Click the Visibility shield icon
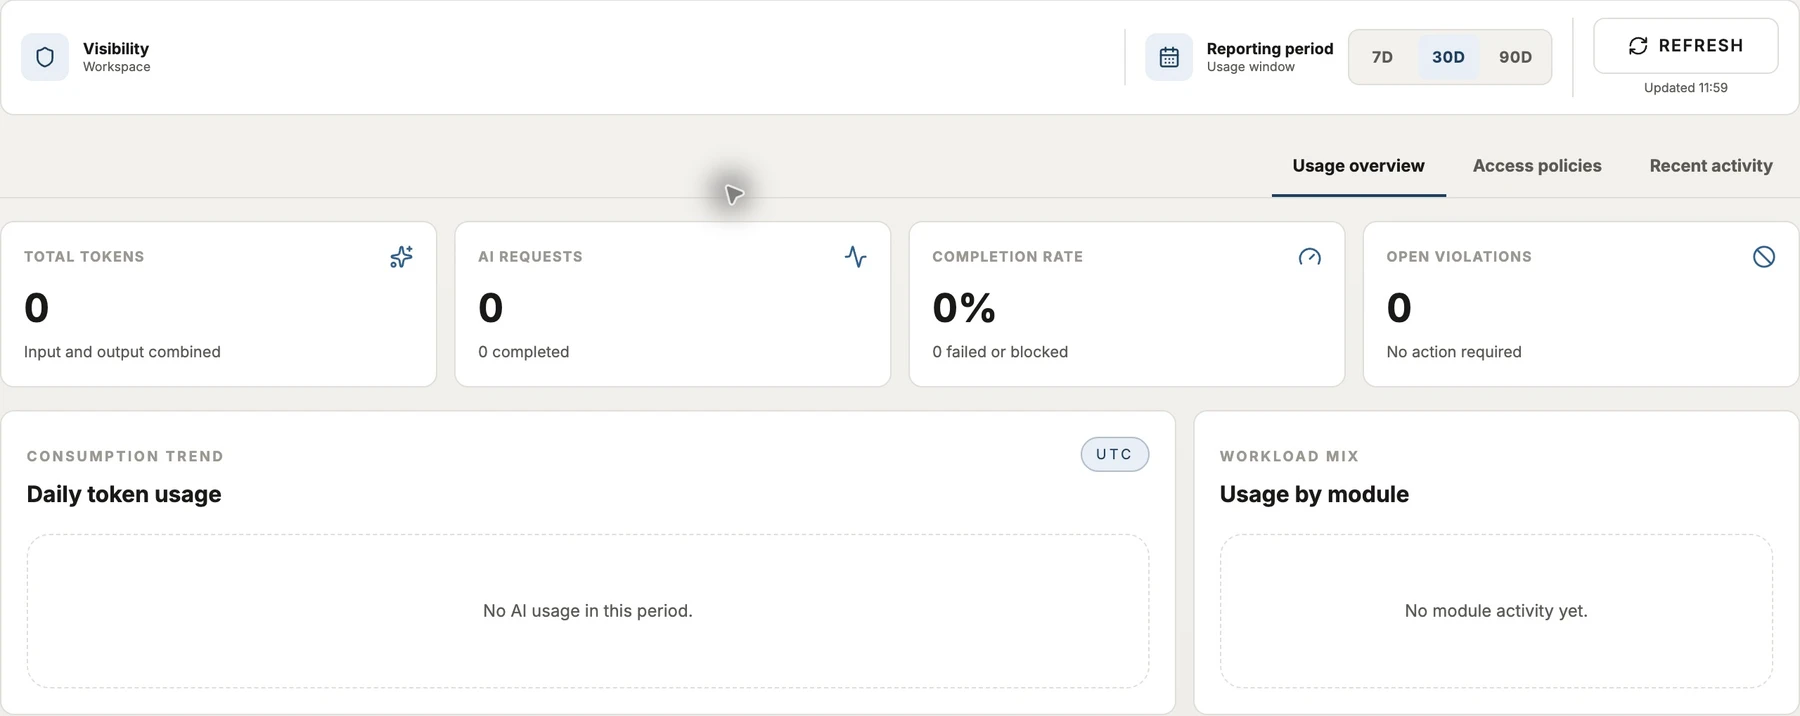 point(45,57)
